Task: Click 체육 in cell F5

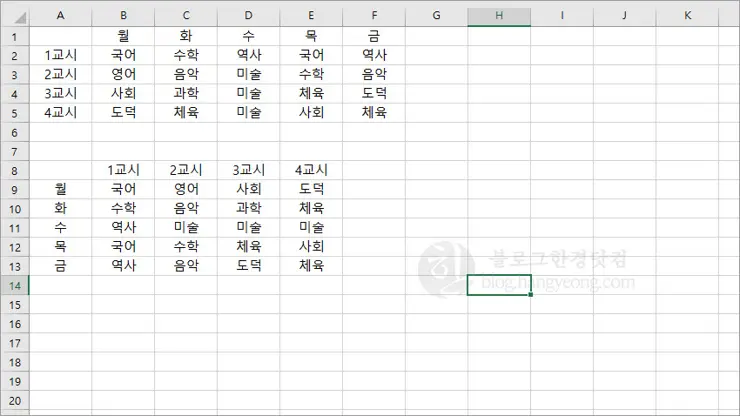Action: pos(374,112)
